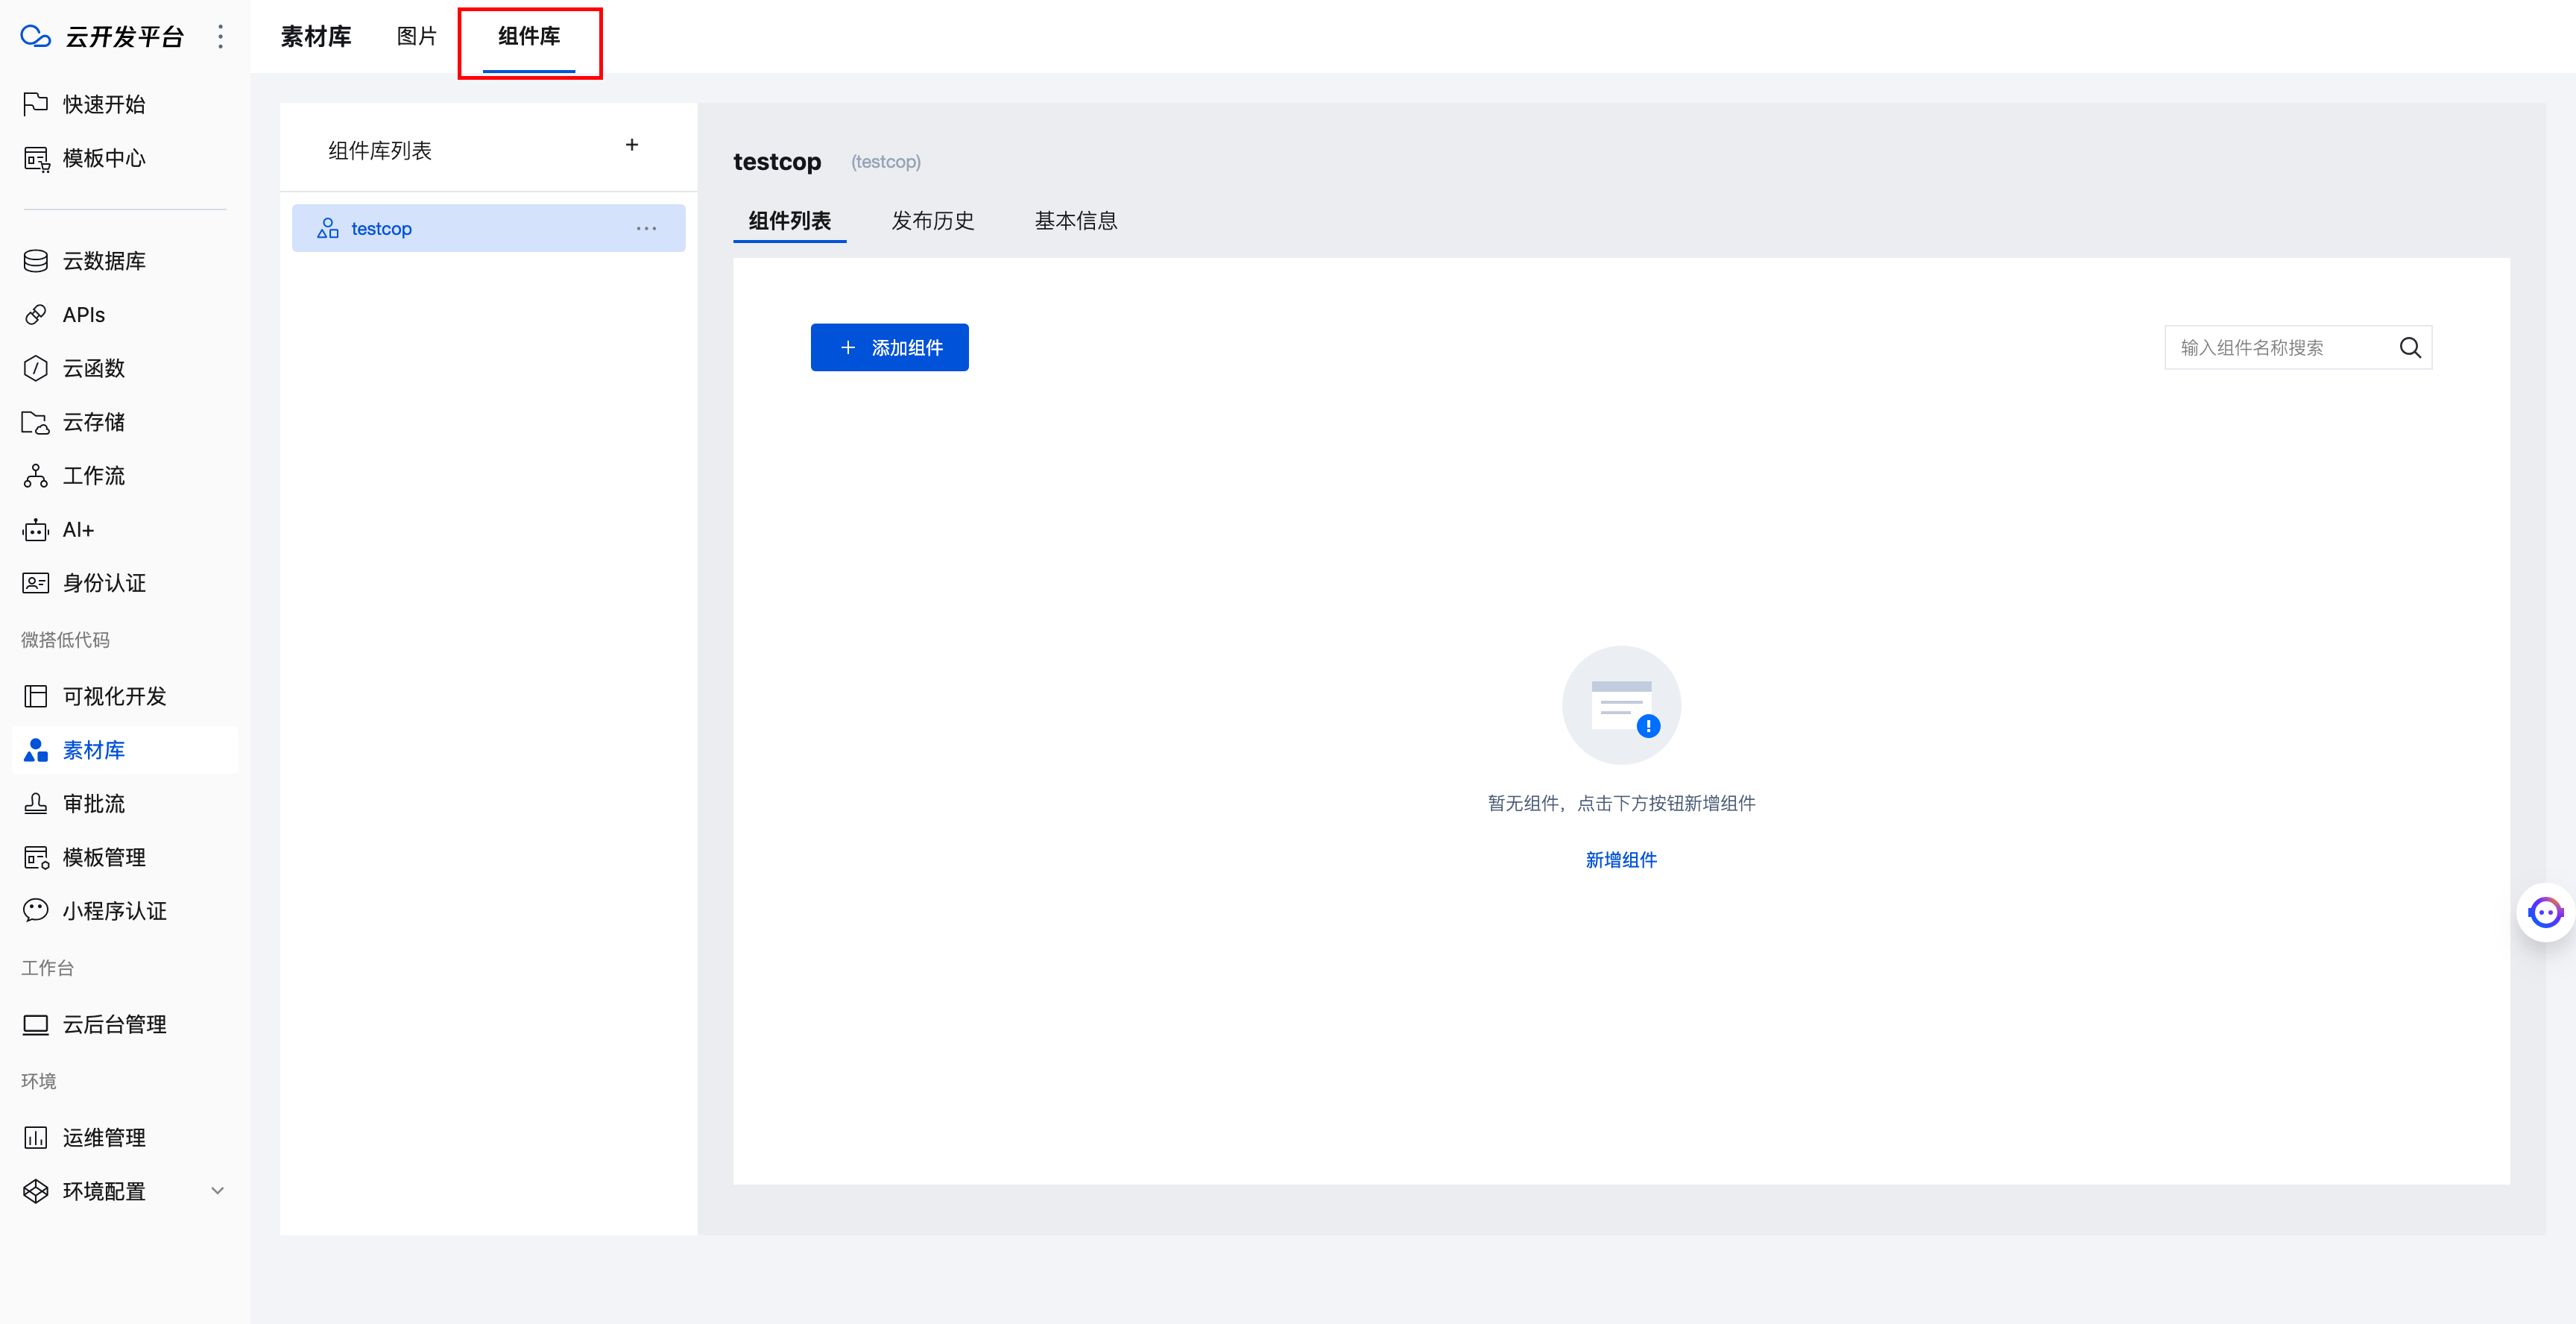Screen dimensions: 2576x1324
Task: Open the 基本信息 tab
Action: click(1075, 221)
